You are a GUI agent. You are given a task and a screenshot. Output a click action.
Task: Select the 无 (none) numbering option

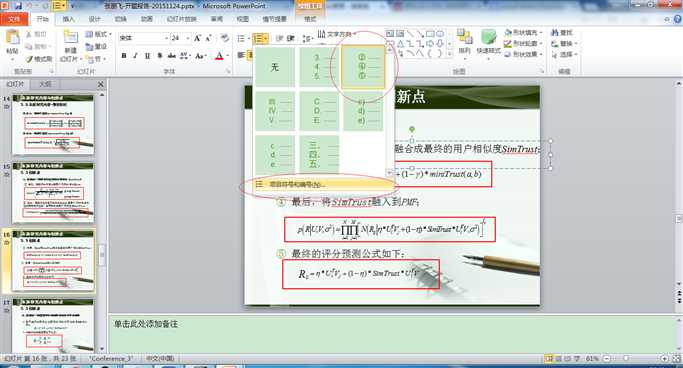275,67
